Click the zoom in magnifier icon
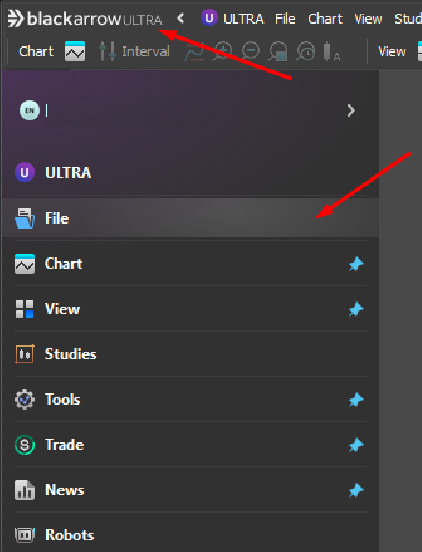This screenshot has width=422, height=552. 223,51
